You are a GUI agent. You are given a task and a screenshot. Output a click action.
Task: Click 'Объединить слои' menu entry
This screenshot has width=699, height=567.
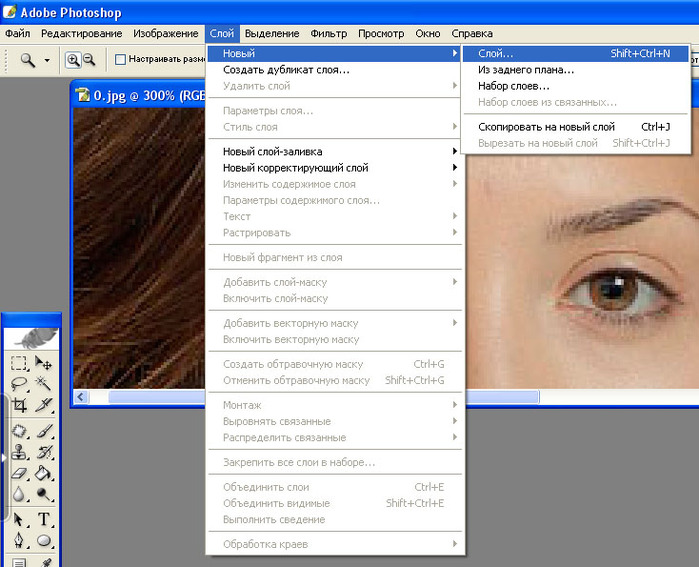[335, 487]
